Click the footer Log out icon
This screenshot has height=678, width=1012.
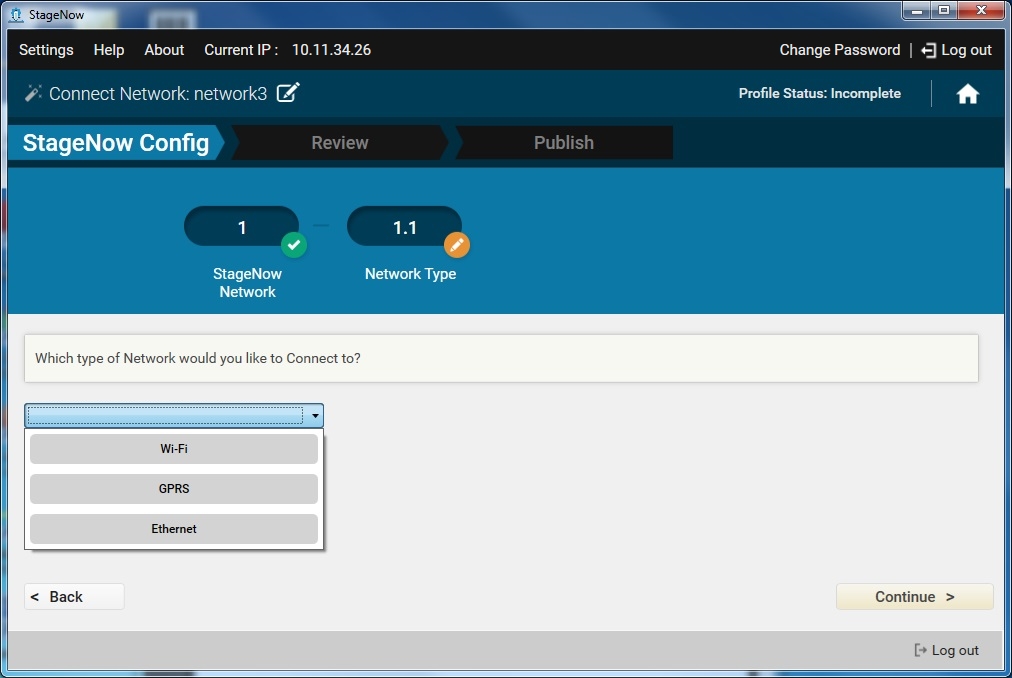coord(921,650)
